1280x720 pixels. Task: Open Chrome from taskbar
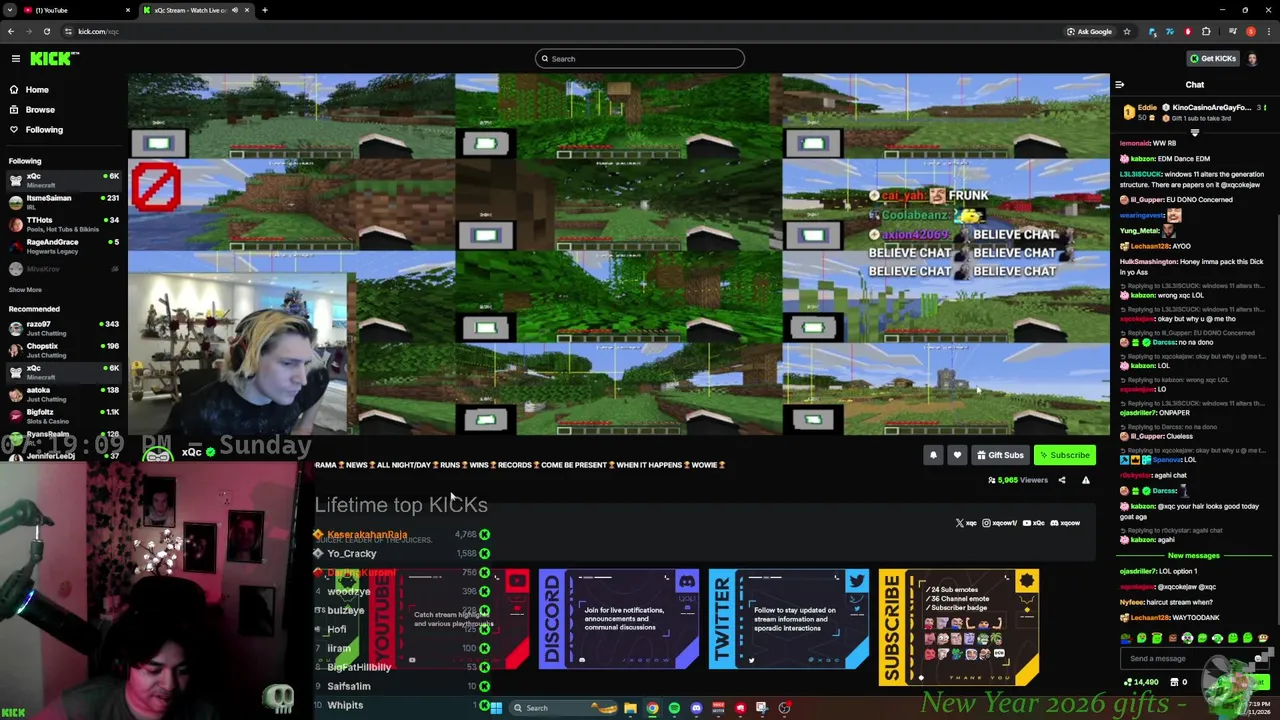652,708
